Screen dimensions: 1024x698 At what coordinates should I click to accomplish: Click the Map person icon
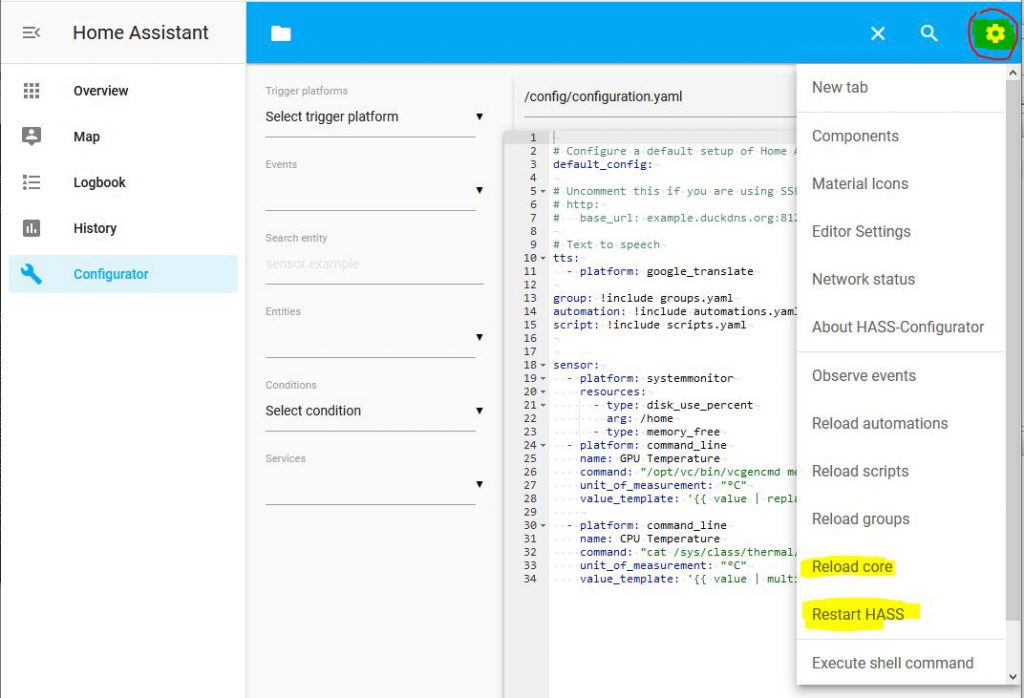tap(31, 136)
